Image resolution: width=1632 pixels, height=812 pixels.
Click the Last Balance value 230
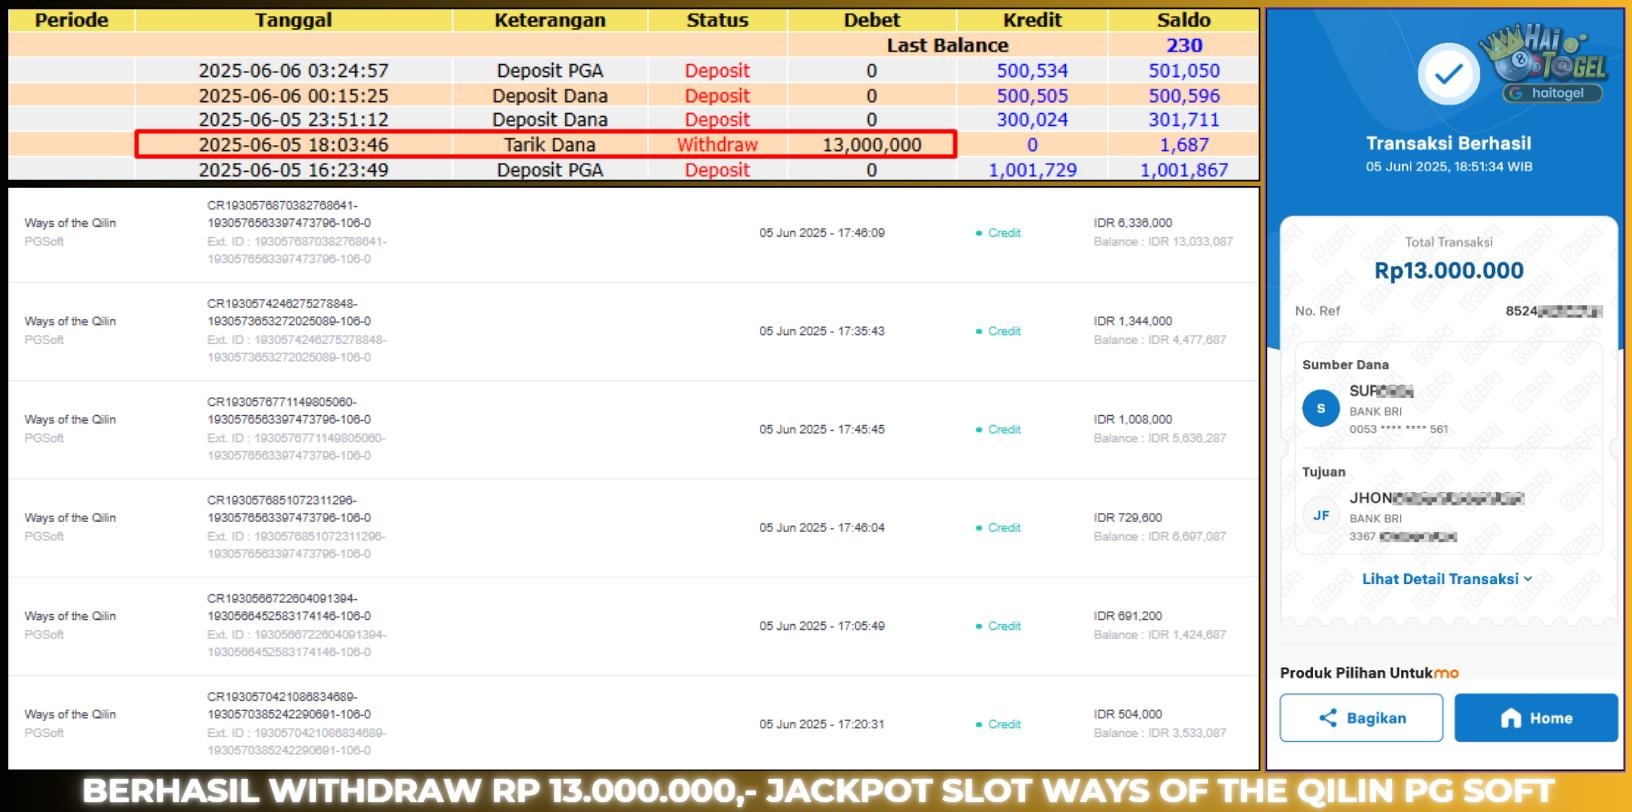click(x=1184, y=45)
